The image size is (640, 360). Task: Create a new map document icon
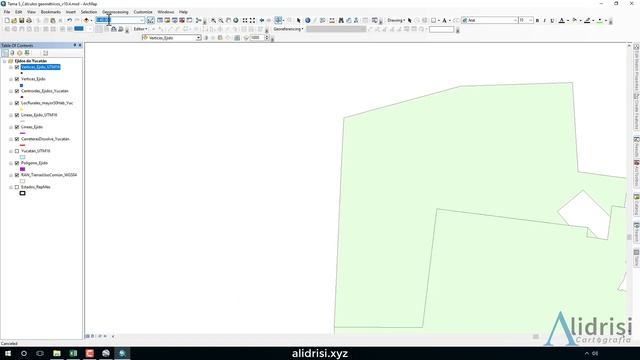pyautogui.click(x=7, y=20)
